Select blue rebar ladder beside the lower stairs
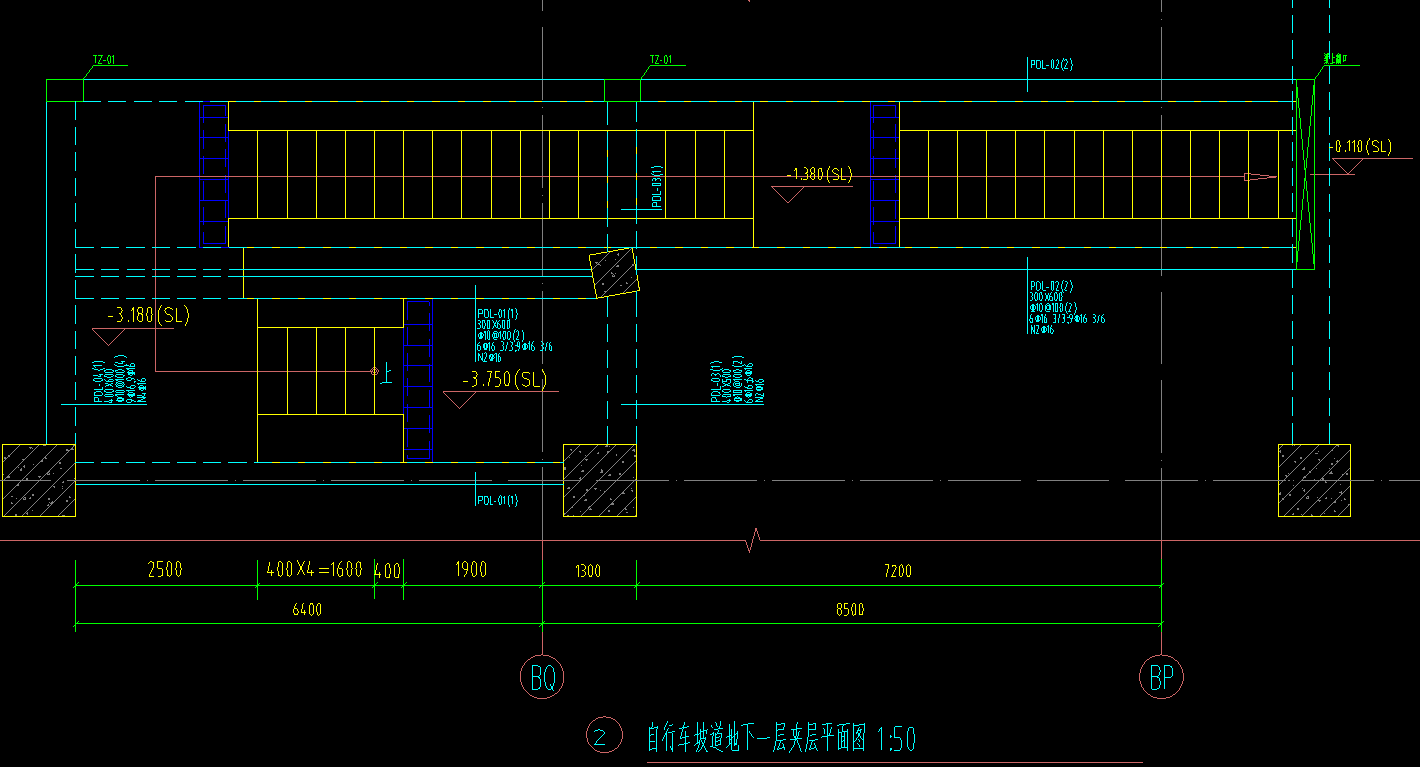 419,380
